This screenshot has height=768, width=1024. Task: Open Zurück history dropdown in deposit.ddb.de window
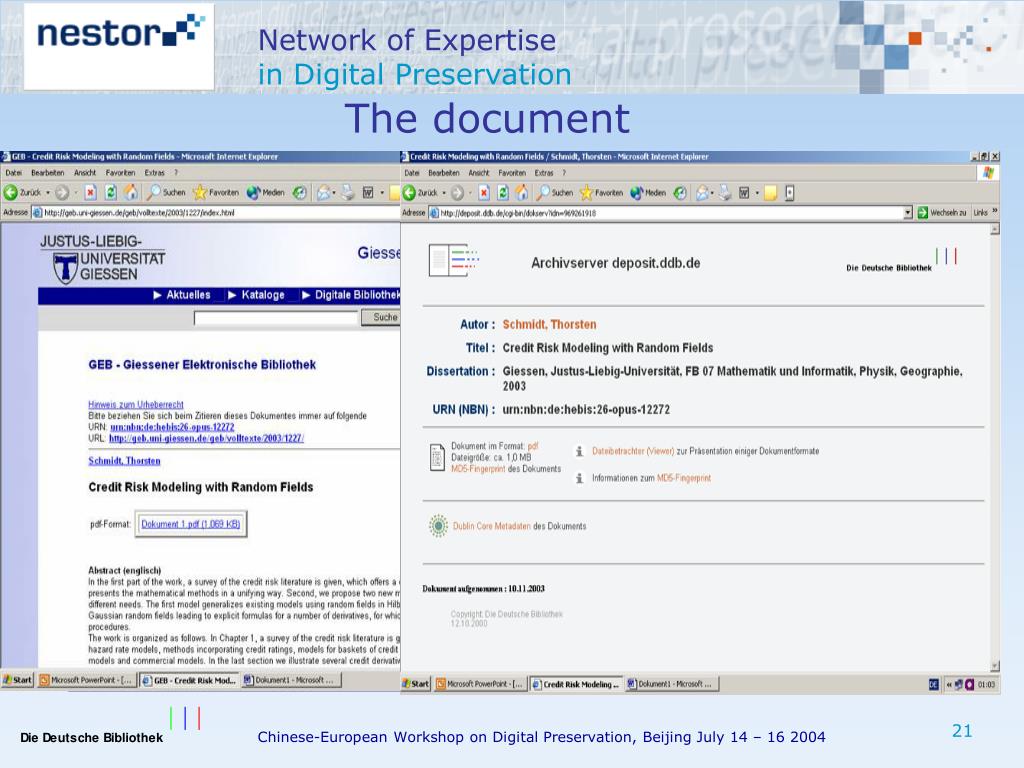[x=444, y=193]
